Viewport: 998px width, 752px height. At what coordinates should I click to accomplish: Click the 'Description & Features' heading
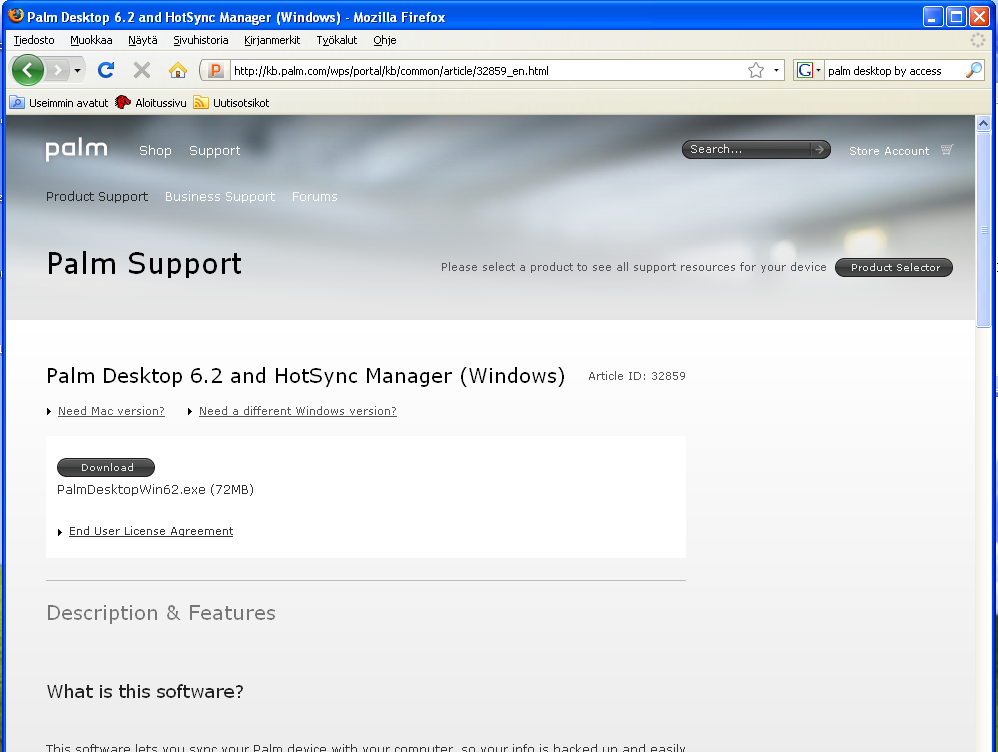point(161,613)
